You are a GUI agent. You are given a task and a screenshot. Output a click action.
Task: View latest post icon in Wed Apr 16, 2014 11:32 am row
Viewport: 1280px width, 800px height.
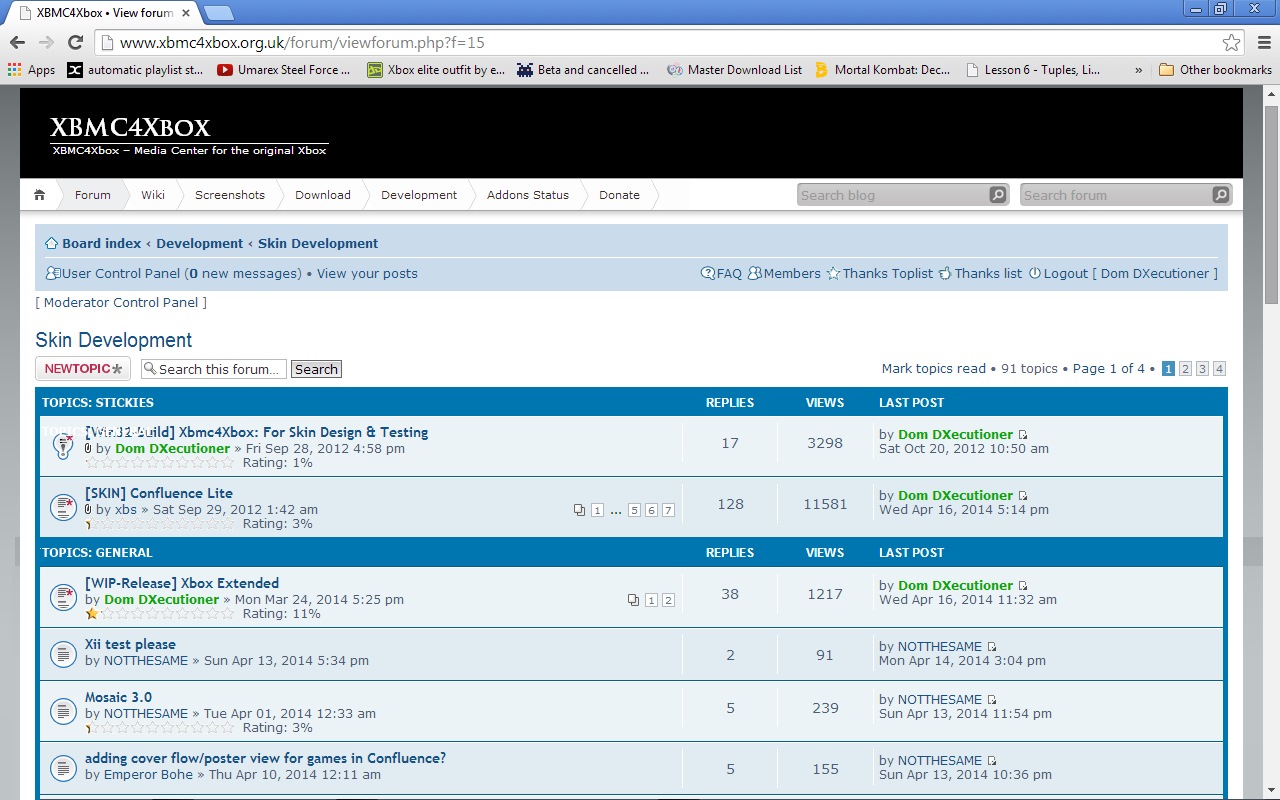(x=1023, y=586)
